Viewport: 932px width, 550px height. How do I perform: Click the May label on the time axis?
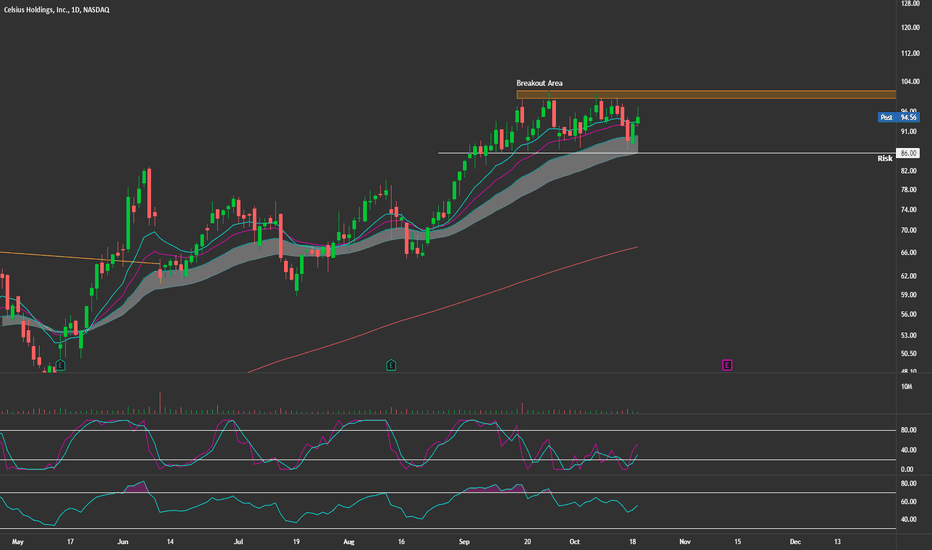(x=17, y=542)
